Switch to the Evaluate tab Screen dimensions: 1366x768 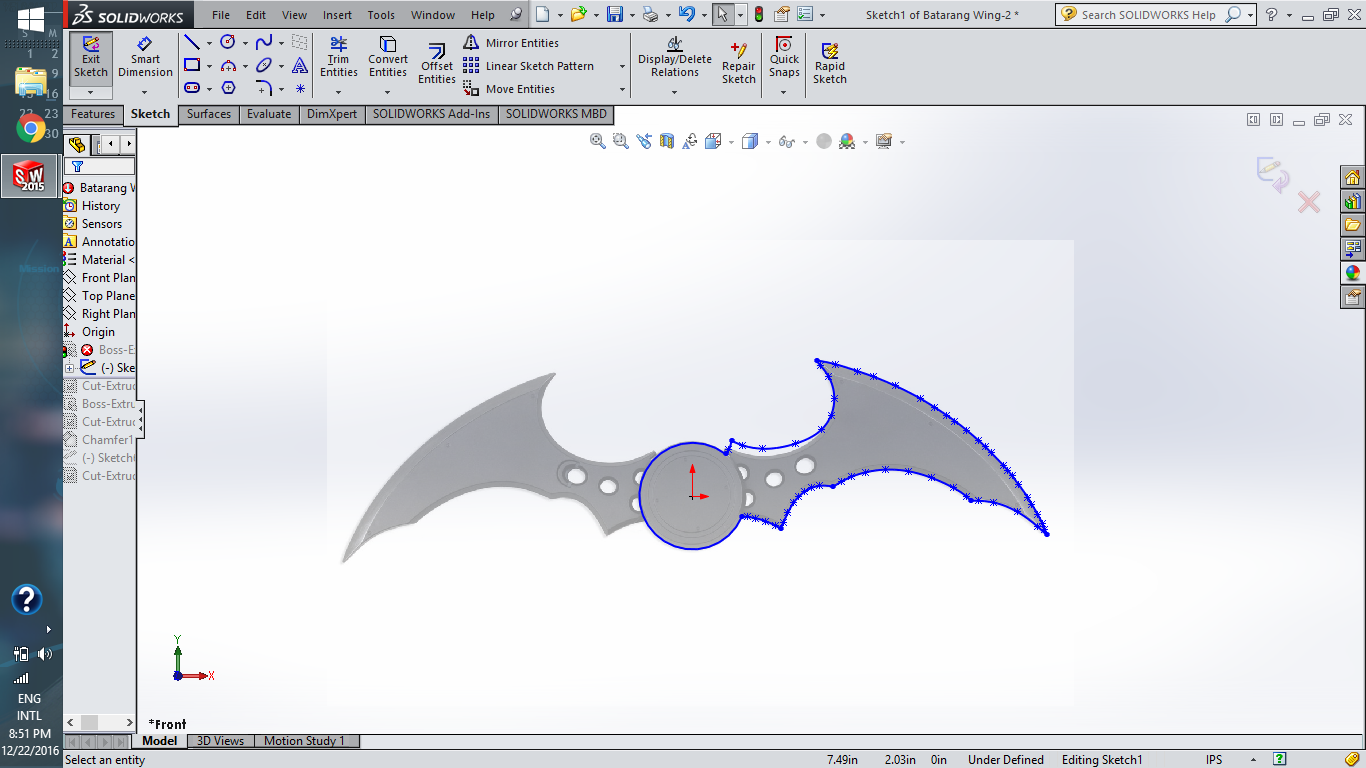click(x=269, y=114)
